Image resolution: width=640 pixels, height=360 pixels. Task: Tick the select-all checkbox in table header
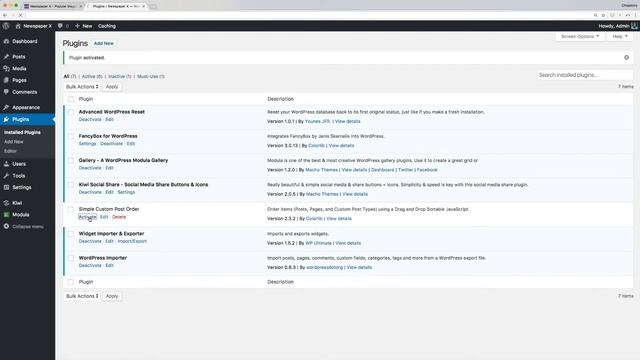pyautogui.click(x=71, y=99)
